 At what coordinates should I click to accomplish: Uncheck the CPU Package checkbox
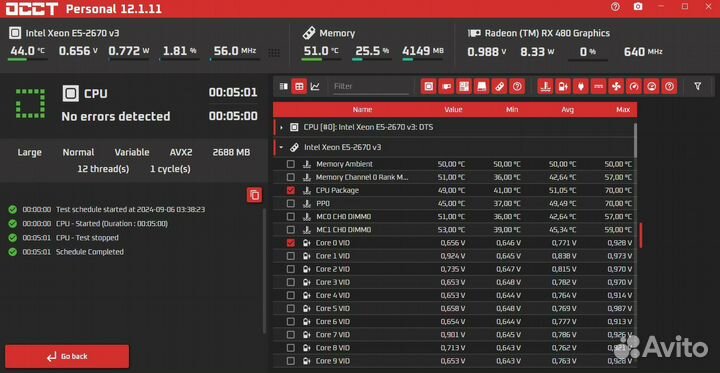[291, 190]
